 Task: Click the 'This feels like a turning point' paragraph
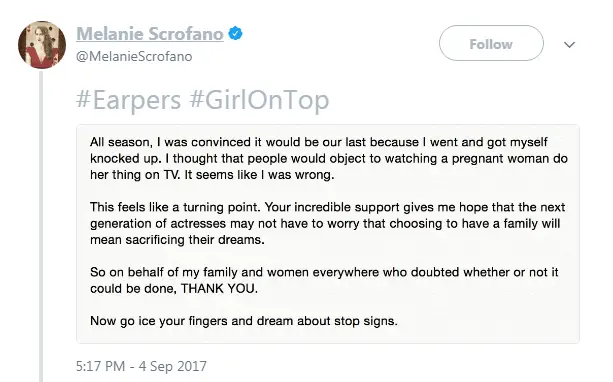point(328,223)
